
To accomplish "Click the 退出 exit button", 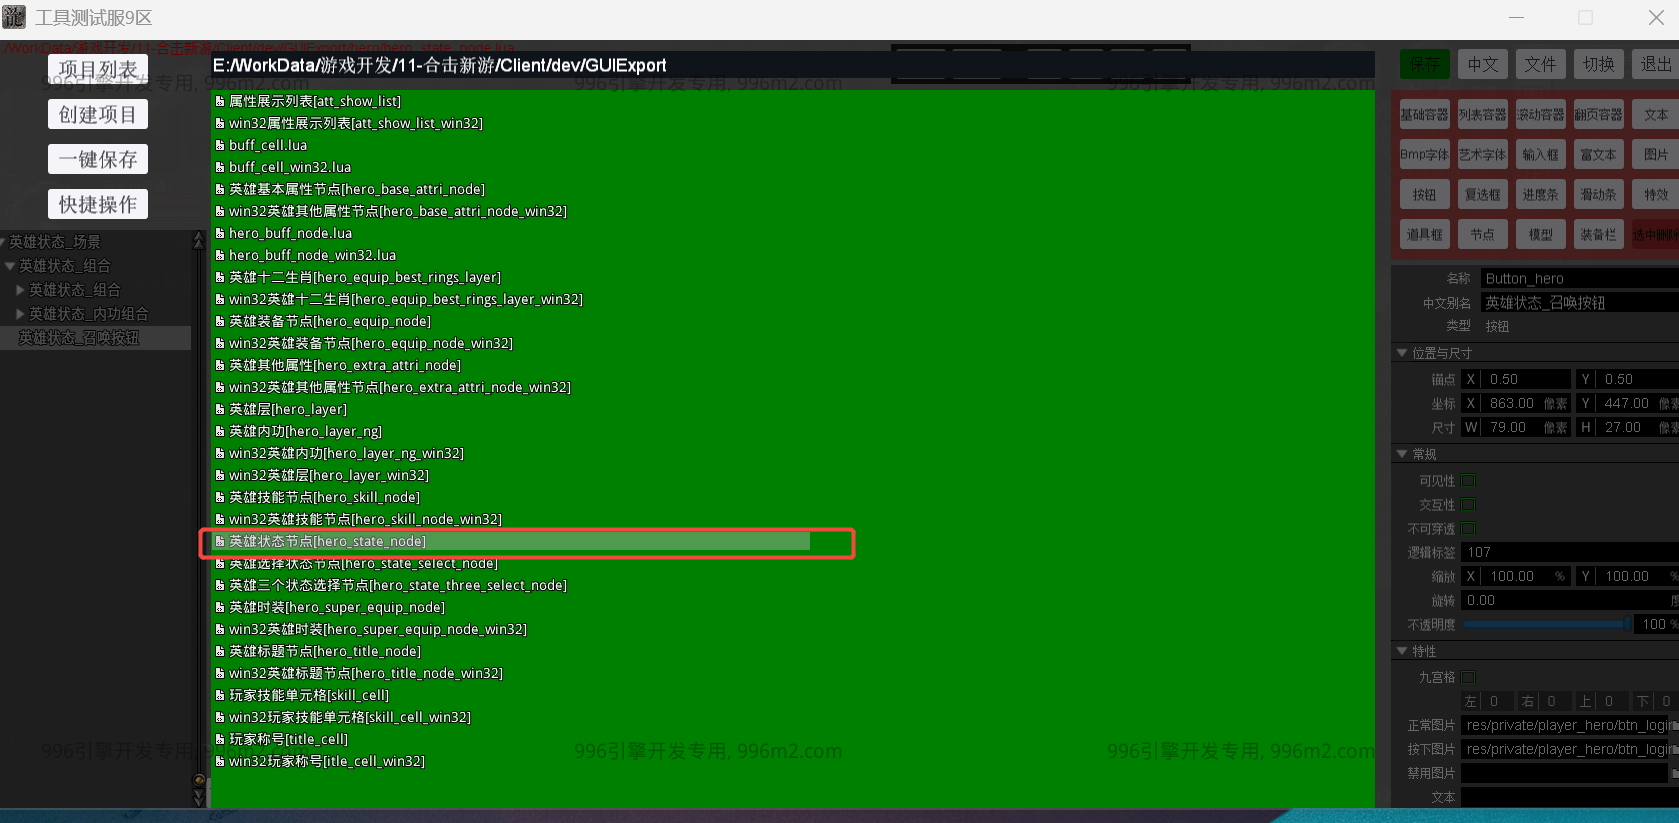I will 1655,64.
